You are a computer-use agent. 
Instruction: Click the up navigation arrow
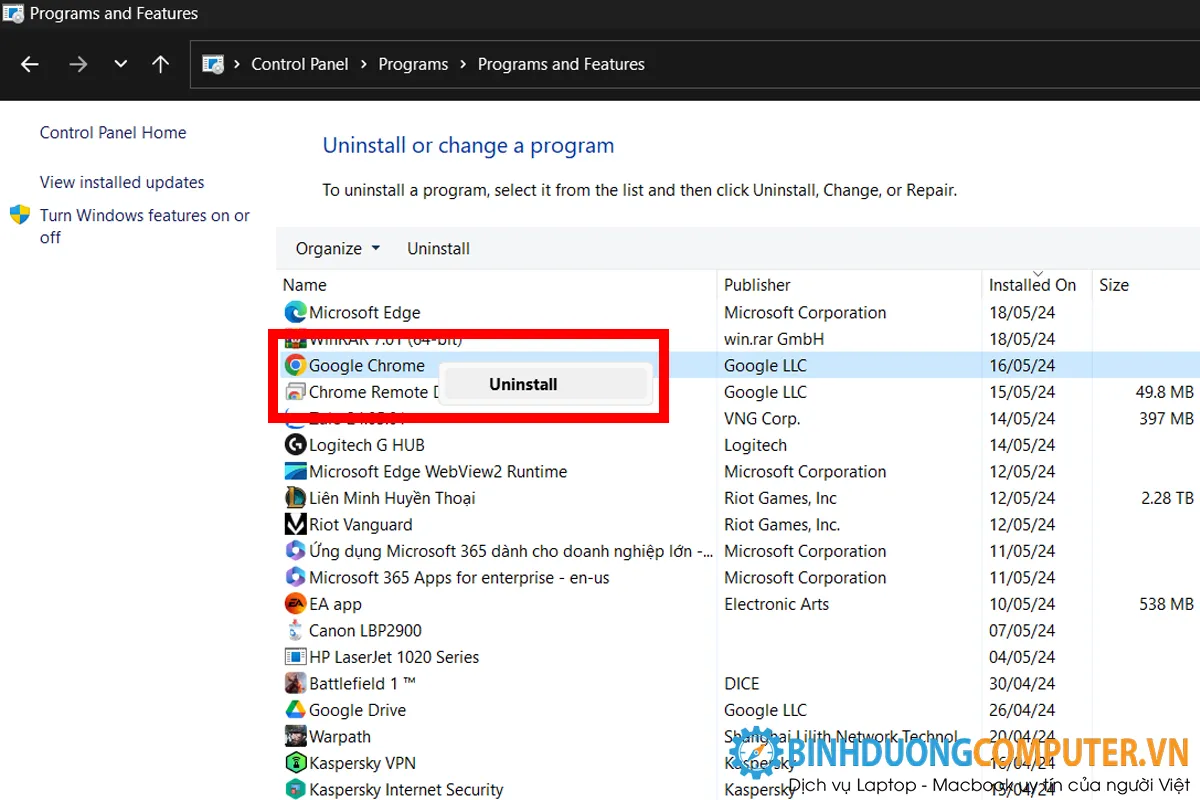coord(160,63)
